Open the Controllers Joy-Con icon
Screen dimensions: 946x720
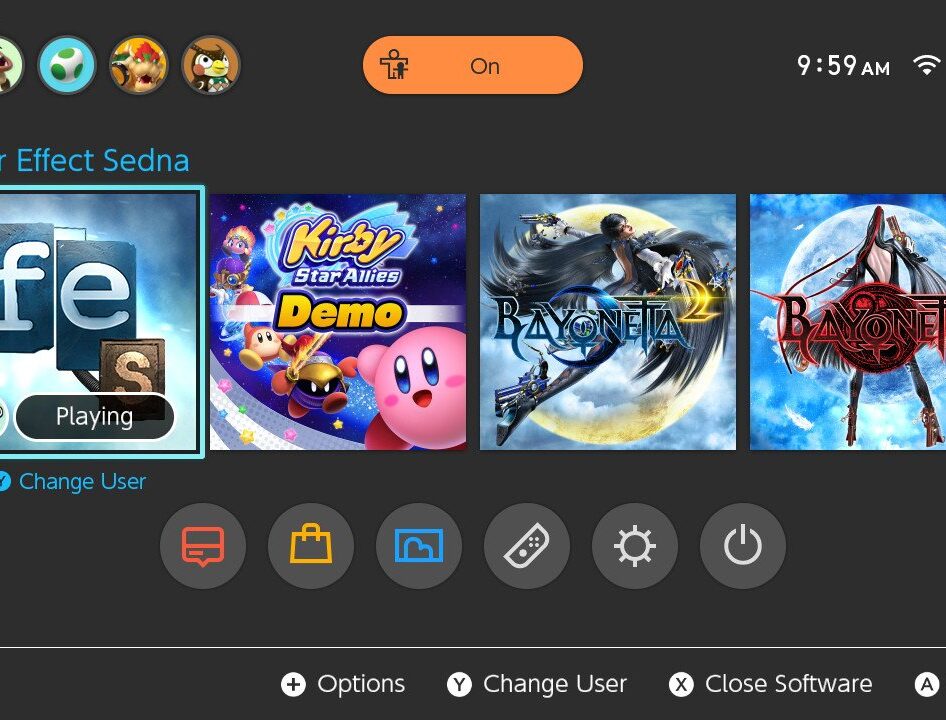(527, 546)
